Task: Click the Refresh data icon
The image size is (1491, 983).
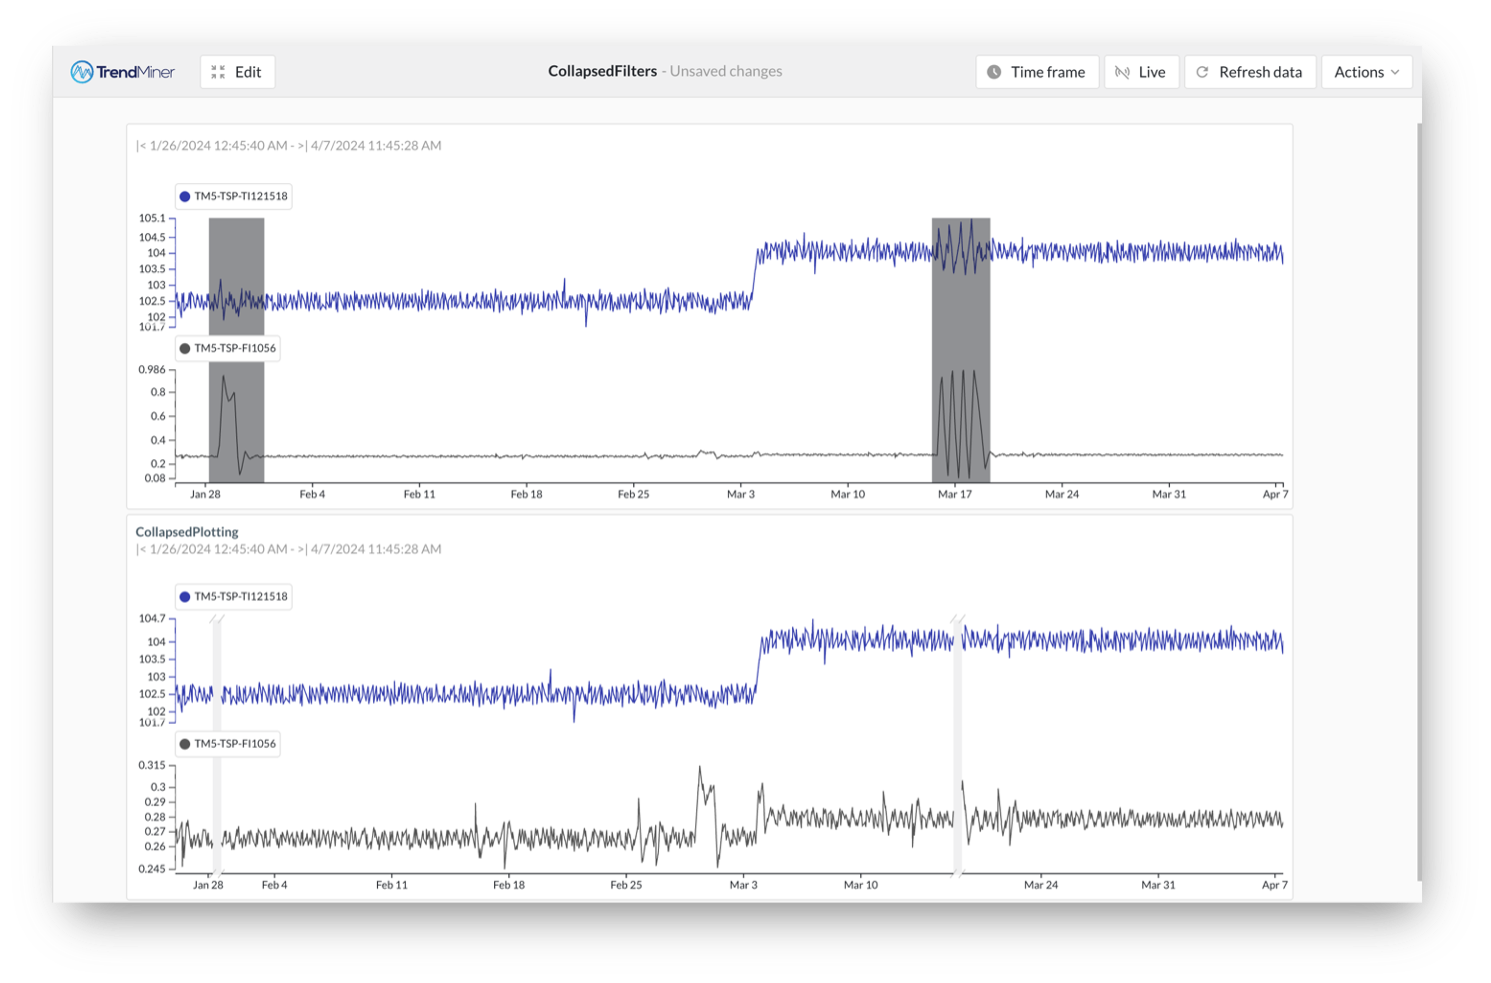Action: (1203, 72)
